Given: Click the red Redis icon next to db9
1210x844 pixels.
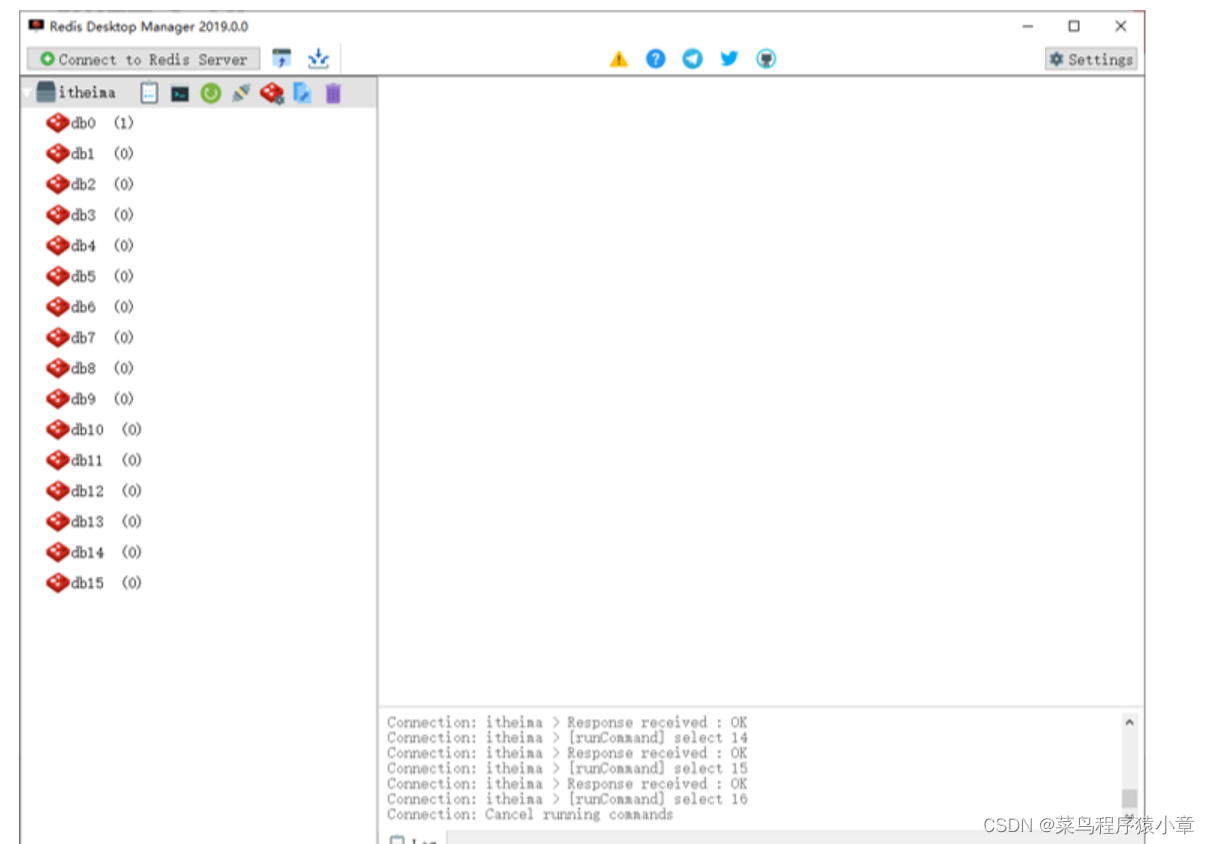Looking at the screenshot, I should coord(58,399).
